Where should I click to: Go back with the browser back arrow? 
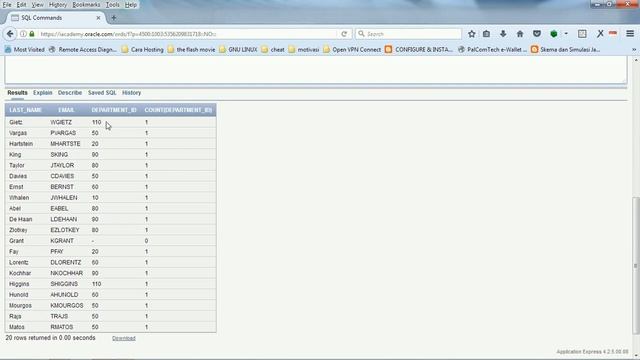pos(10,34)
